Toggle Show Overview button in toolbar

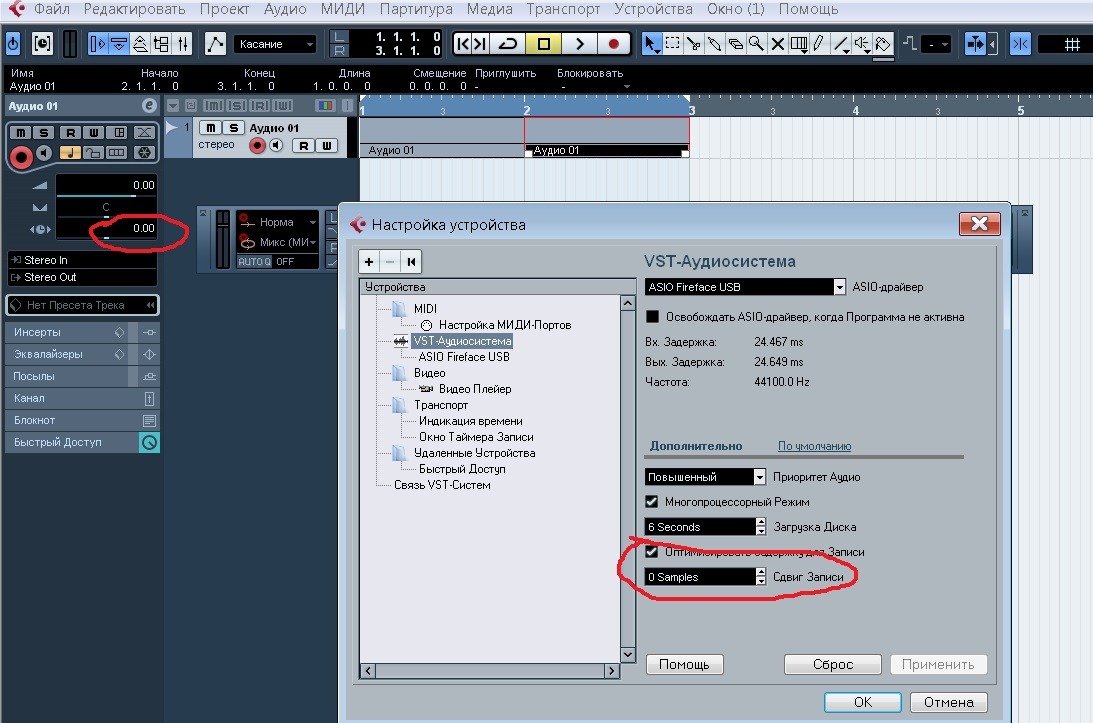click(x=140, y=44)
